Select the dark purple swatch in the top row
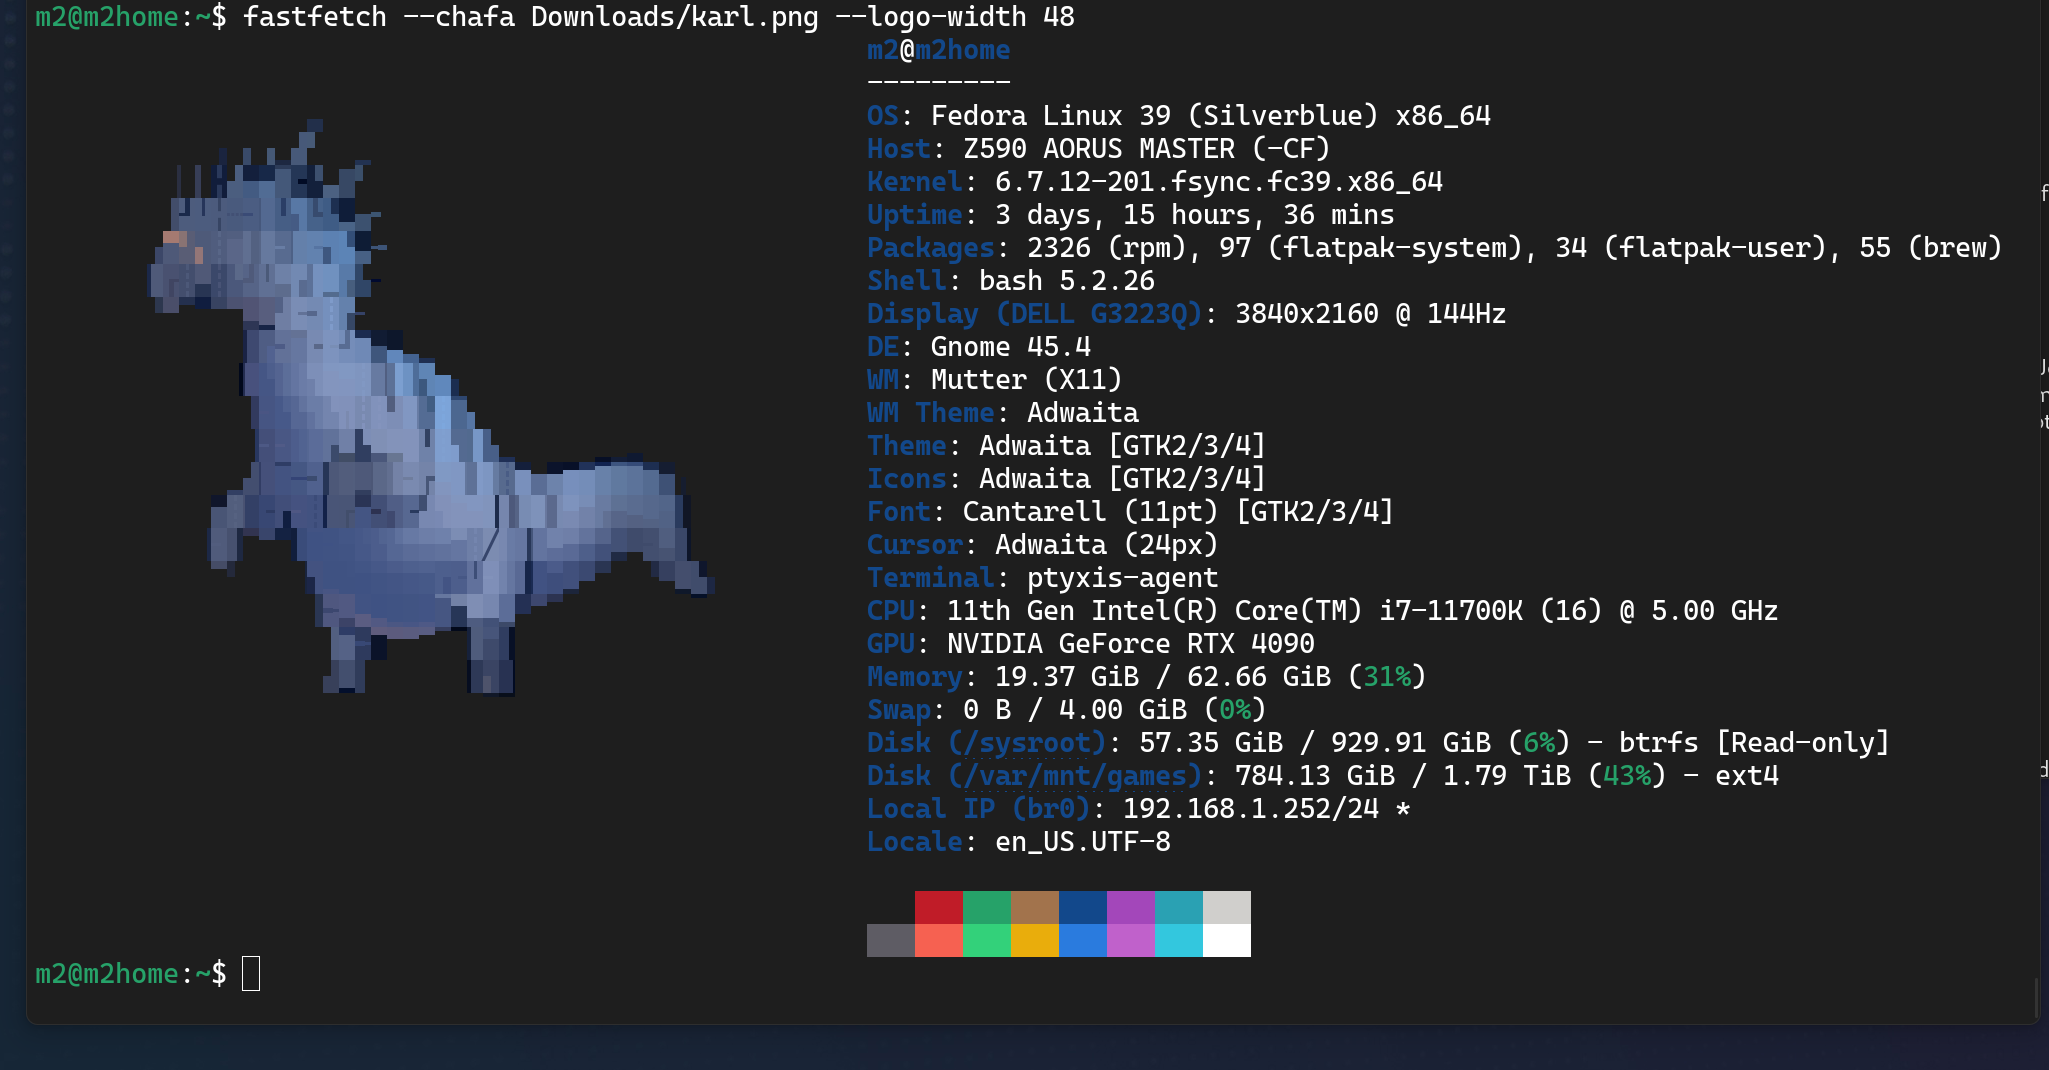The width and height of the screenshot is (2049, 1070). (1131, 907)
